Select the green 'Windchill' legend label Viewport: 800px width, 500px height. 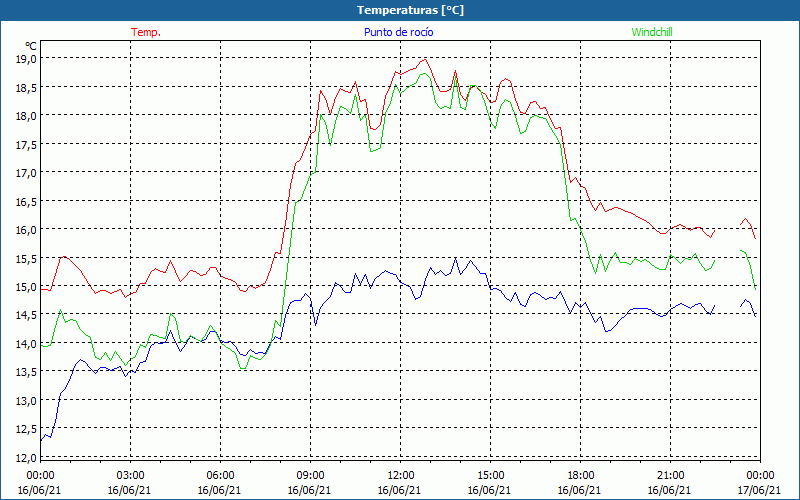click(652, 32)
